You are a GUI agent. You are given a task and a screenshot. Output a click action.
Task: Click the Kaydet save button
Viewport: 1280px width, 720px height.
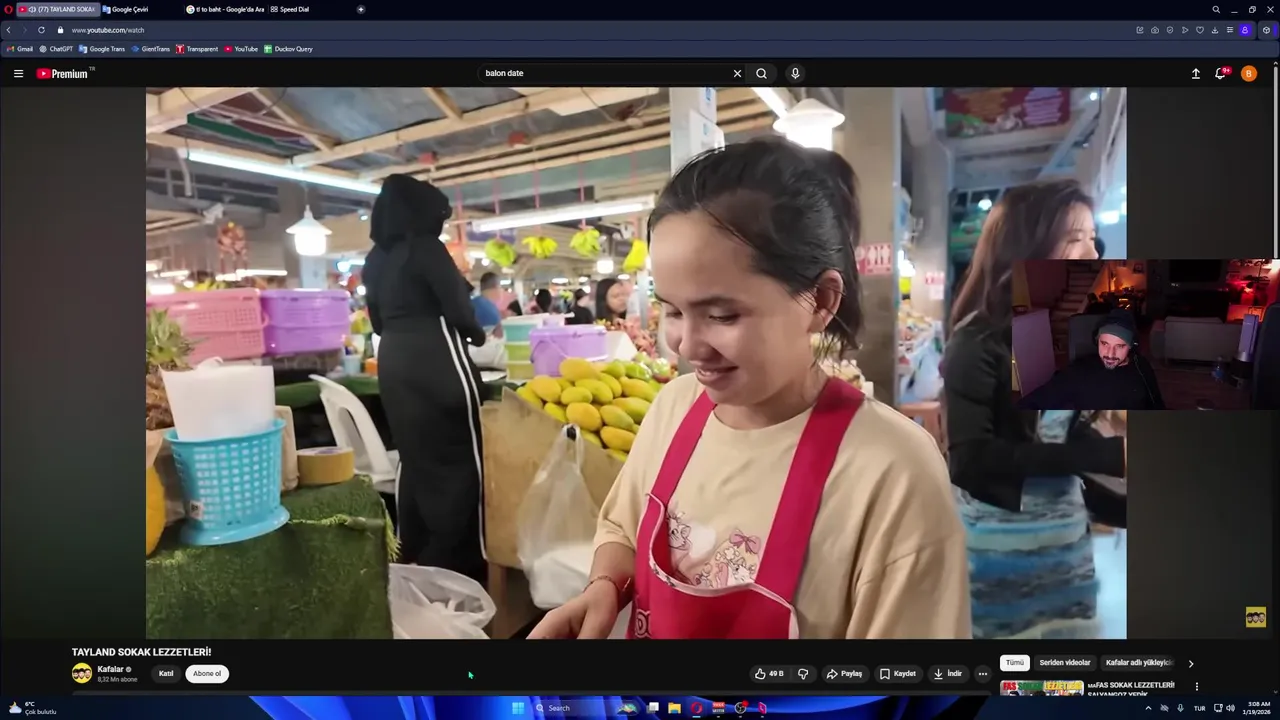(898, 674)
